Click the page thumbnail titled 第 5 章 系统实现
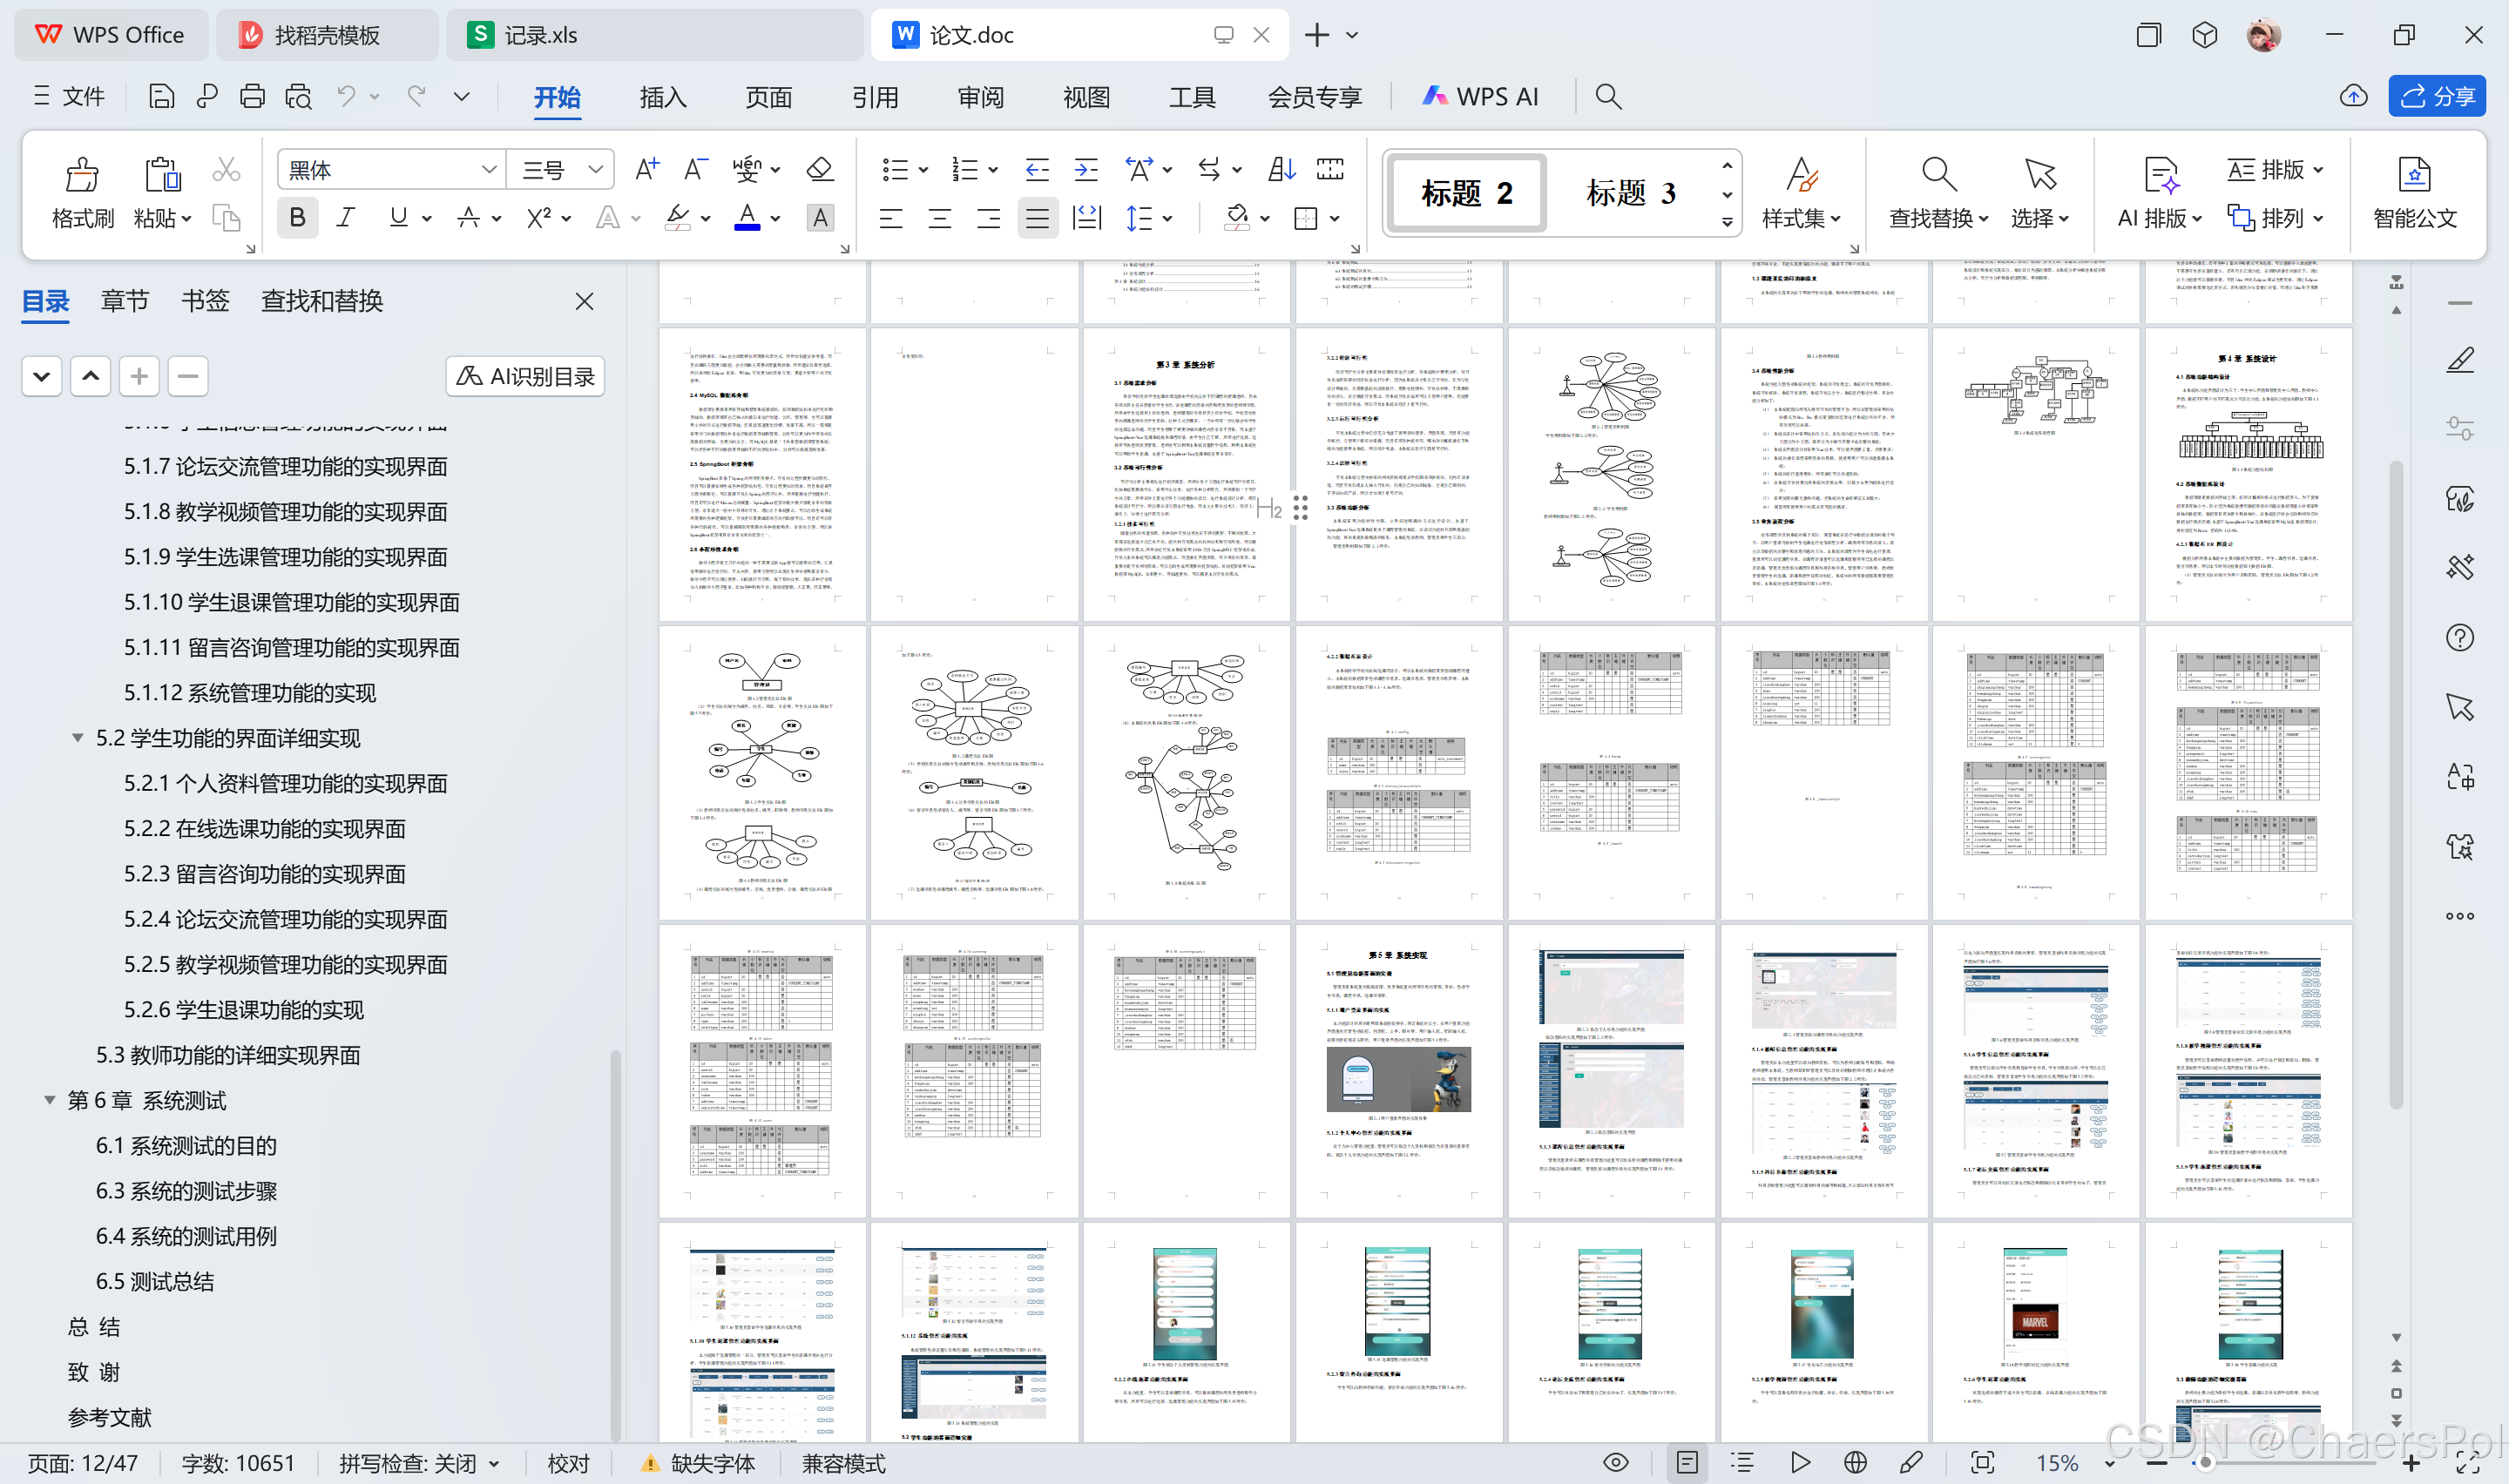 [x=1398, y=1070]
